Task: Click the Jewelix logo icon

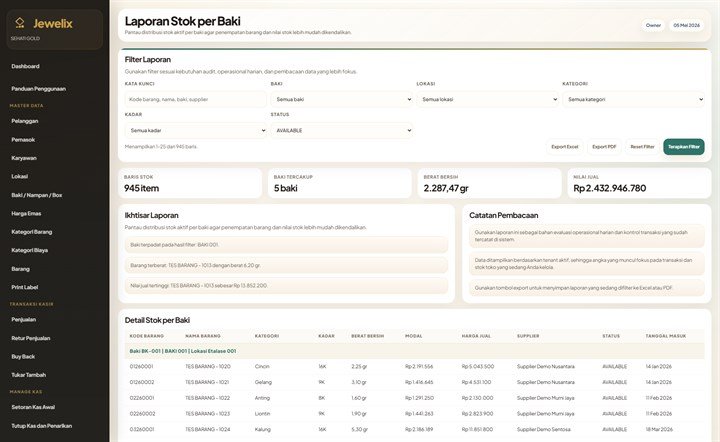Action: 20,22
